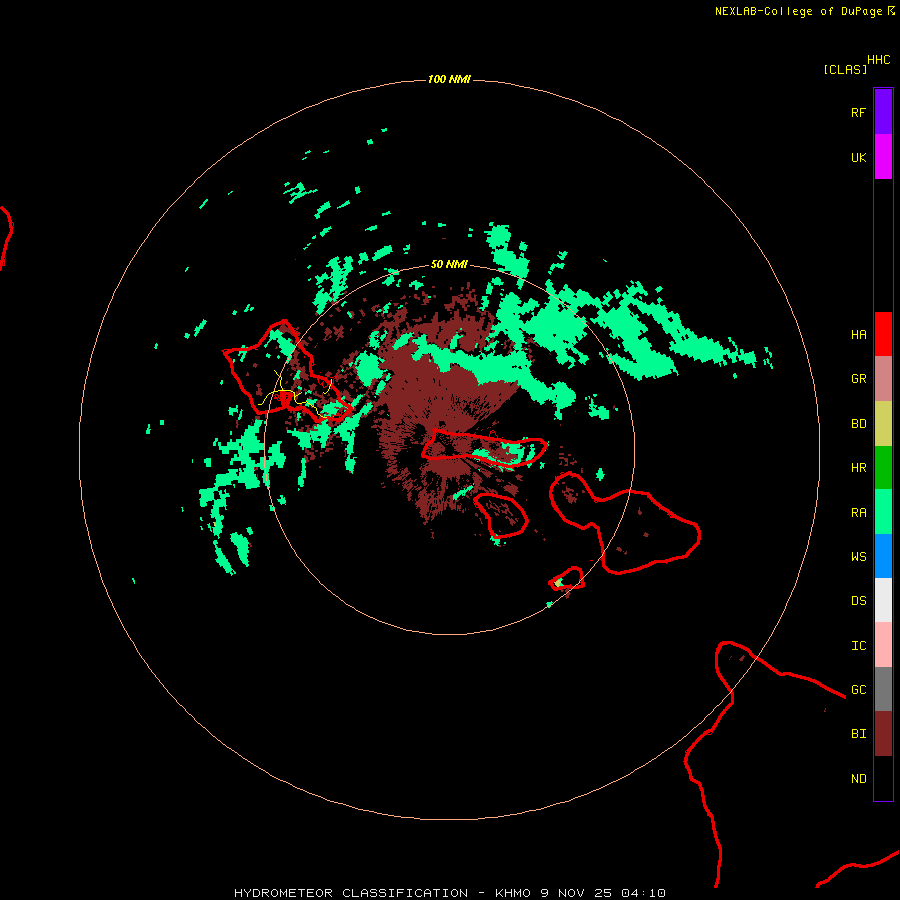Click the "NEXLAB-College of DuPage" header text
Image resolution: width=900 pixels, height=900 pixels.
798,11
